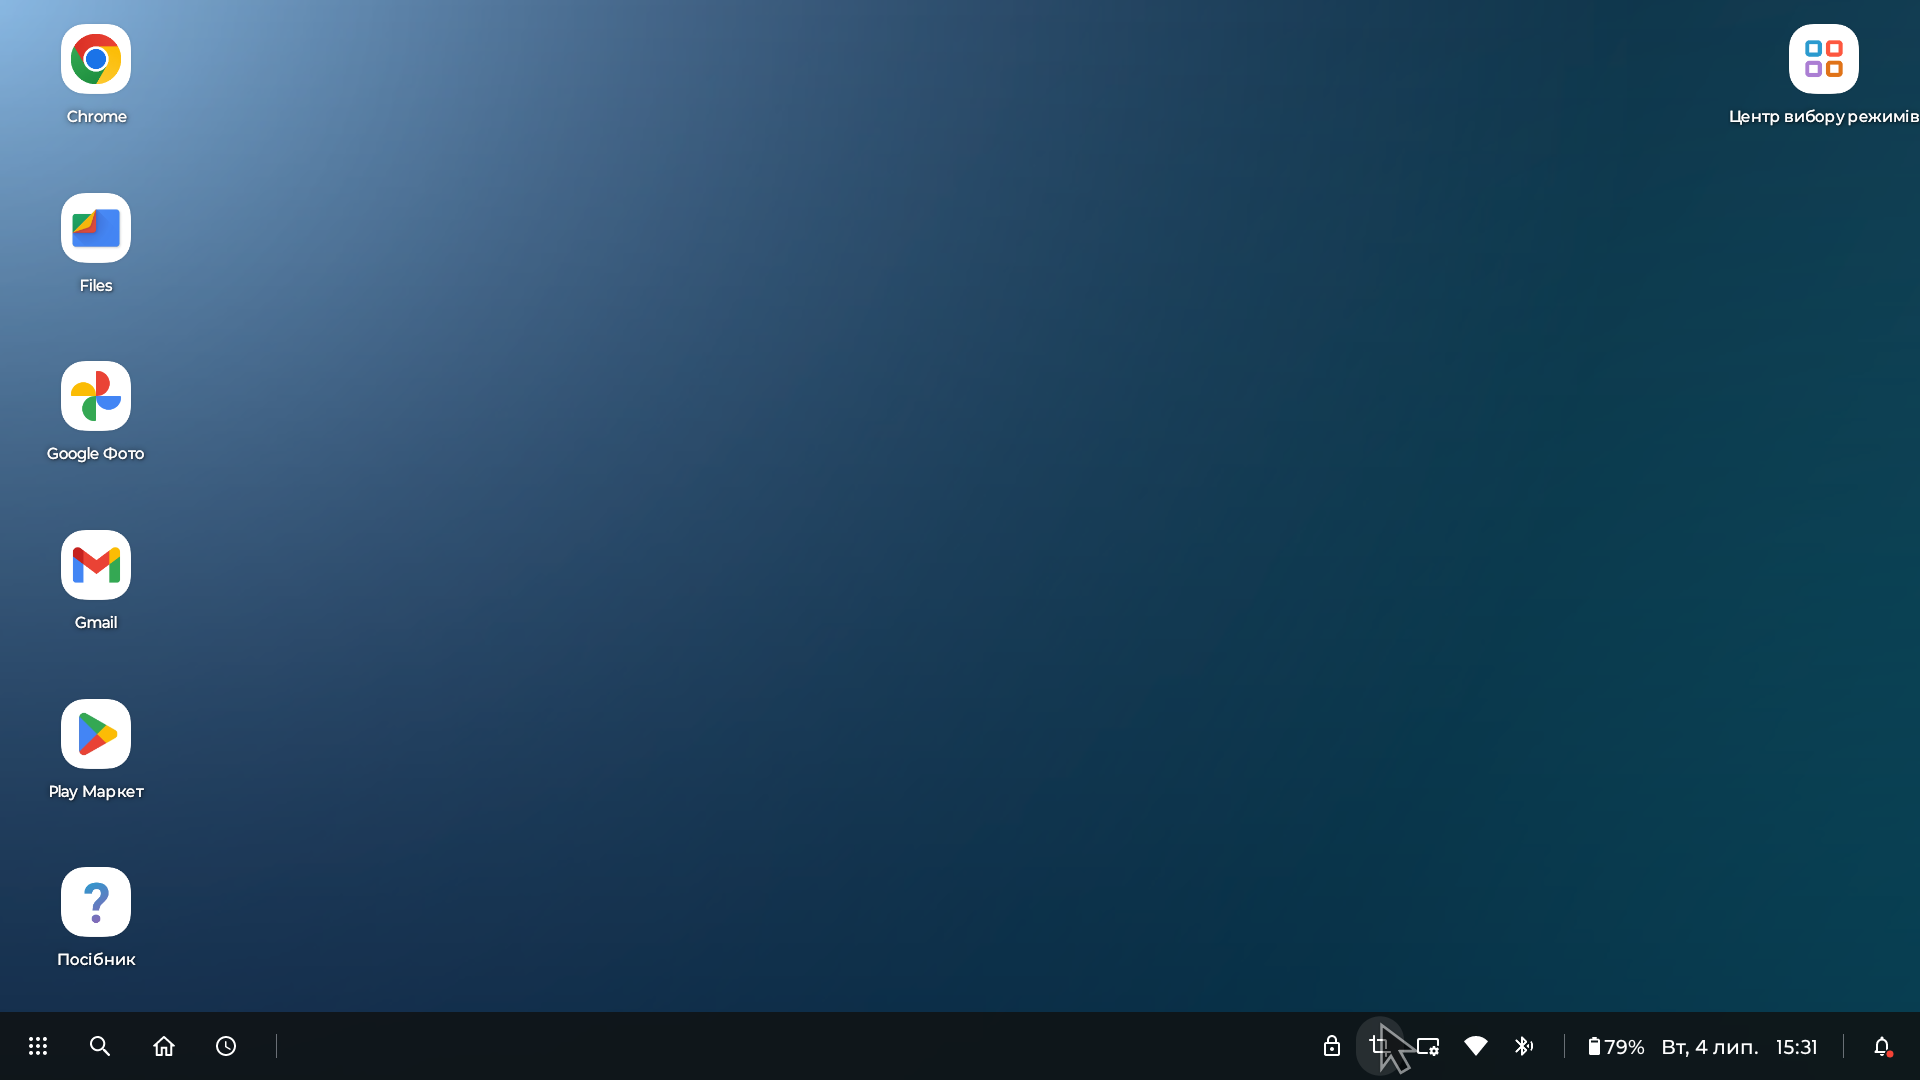The height and width of the screenshot is (1080, 1920).
Task: Open Центр вибору режимів
Action: [1823, 60]
